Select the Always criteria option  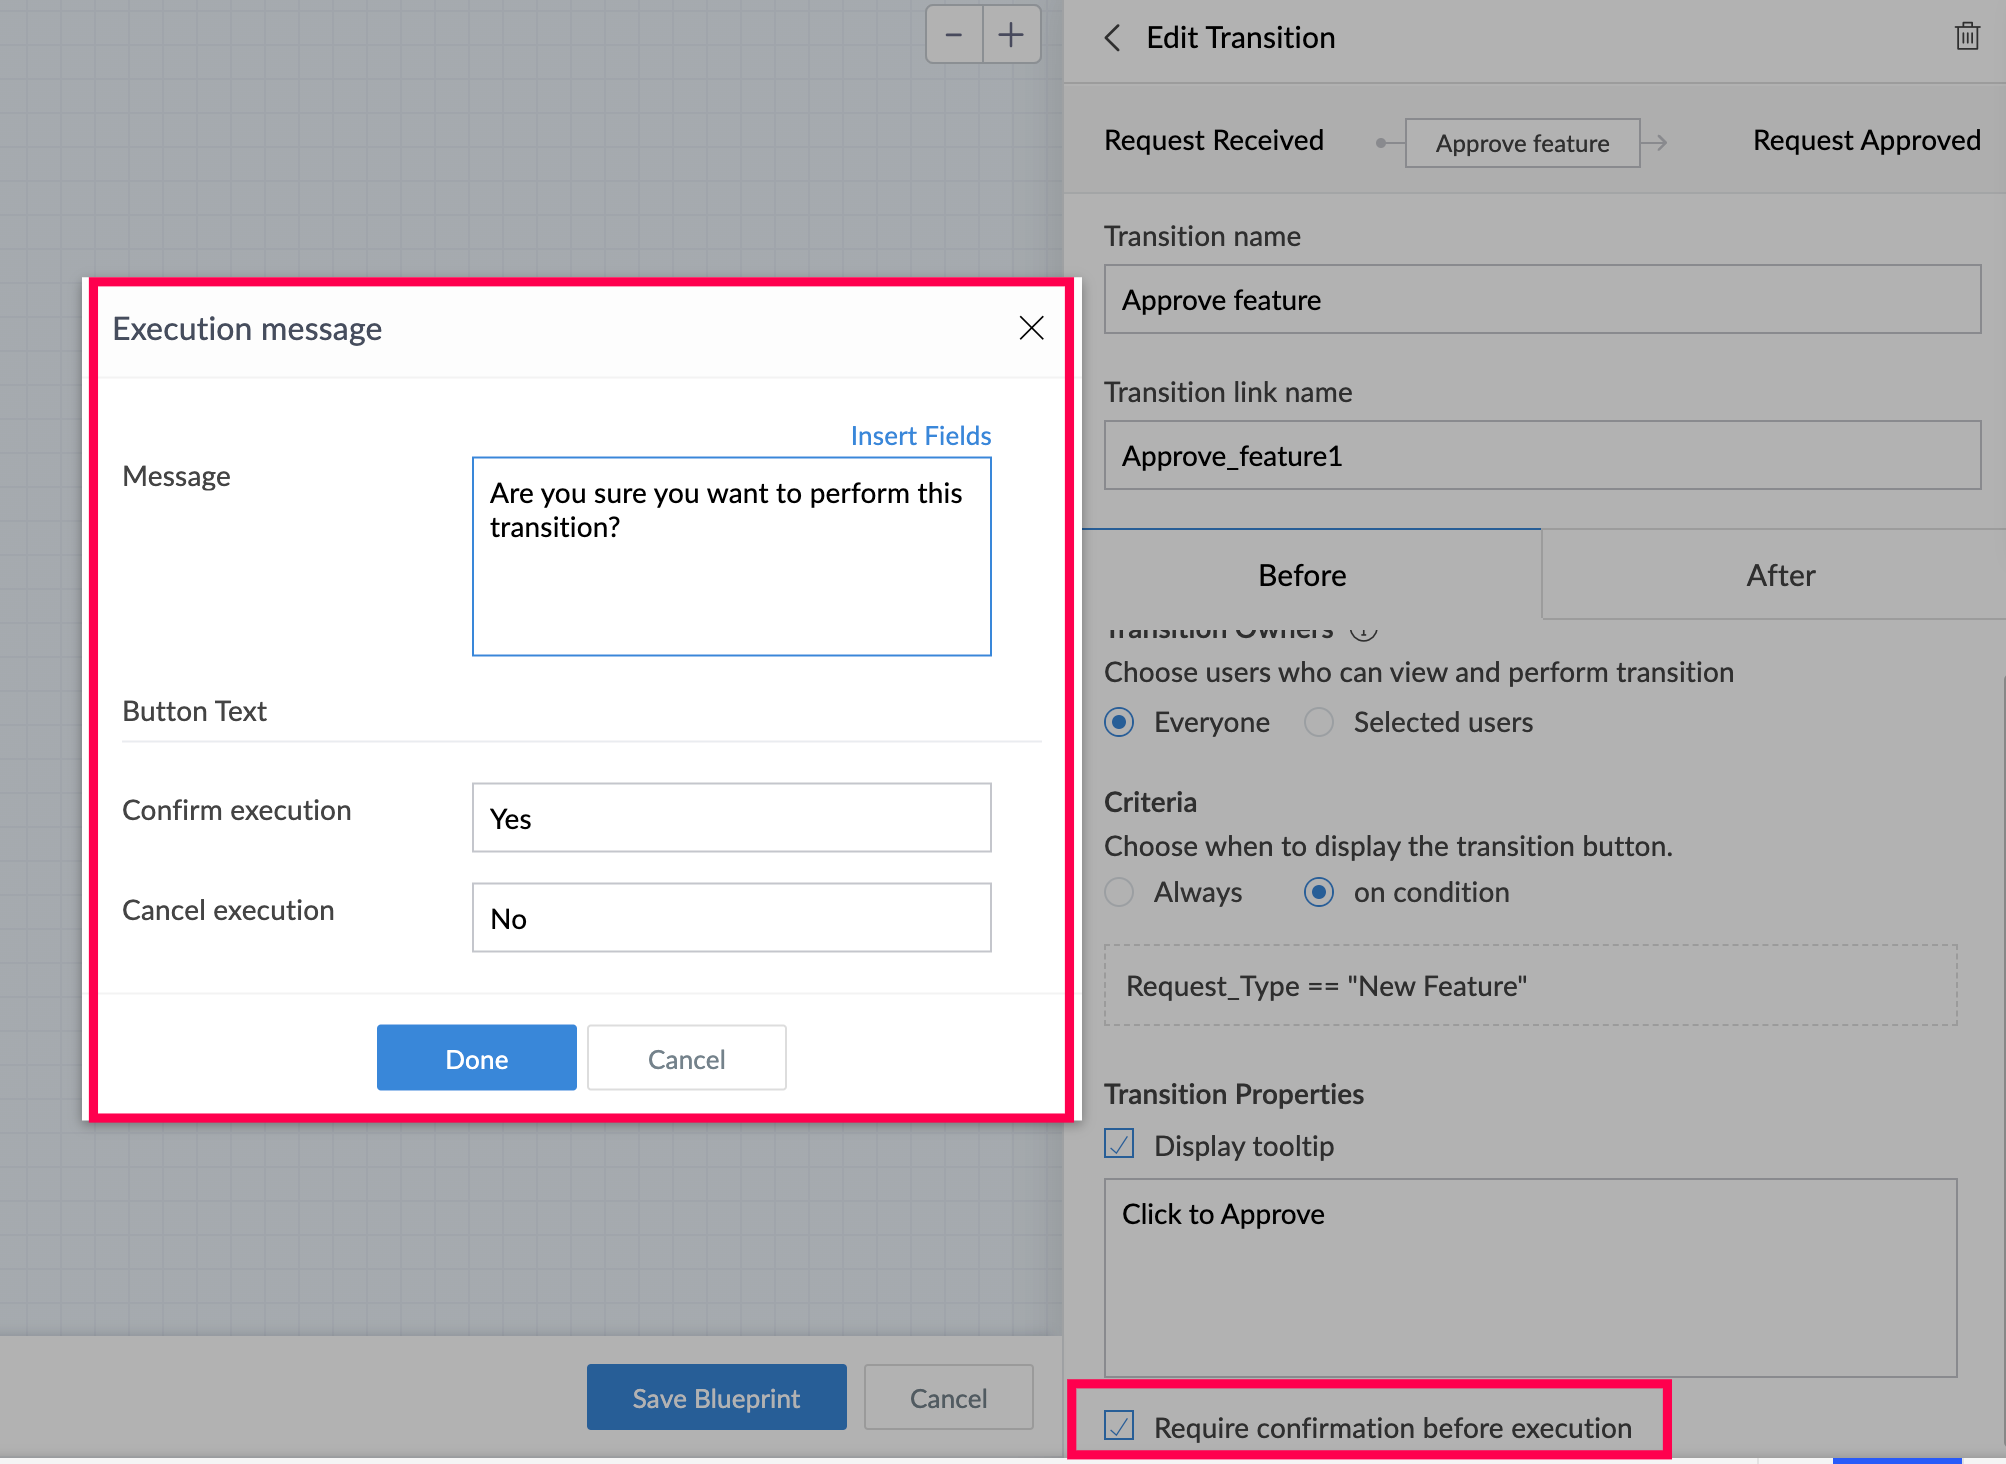(1119, 892)
